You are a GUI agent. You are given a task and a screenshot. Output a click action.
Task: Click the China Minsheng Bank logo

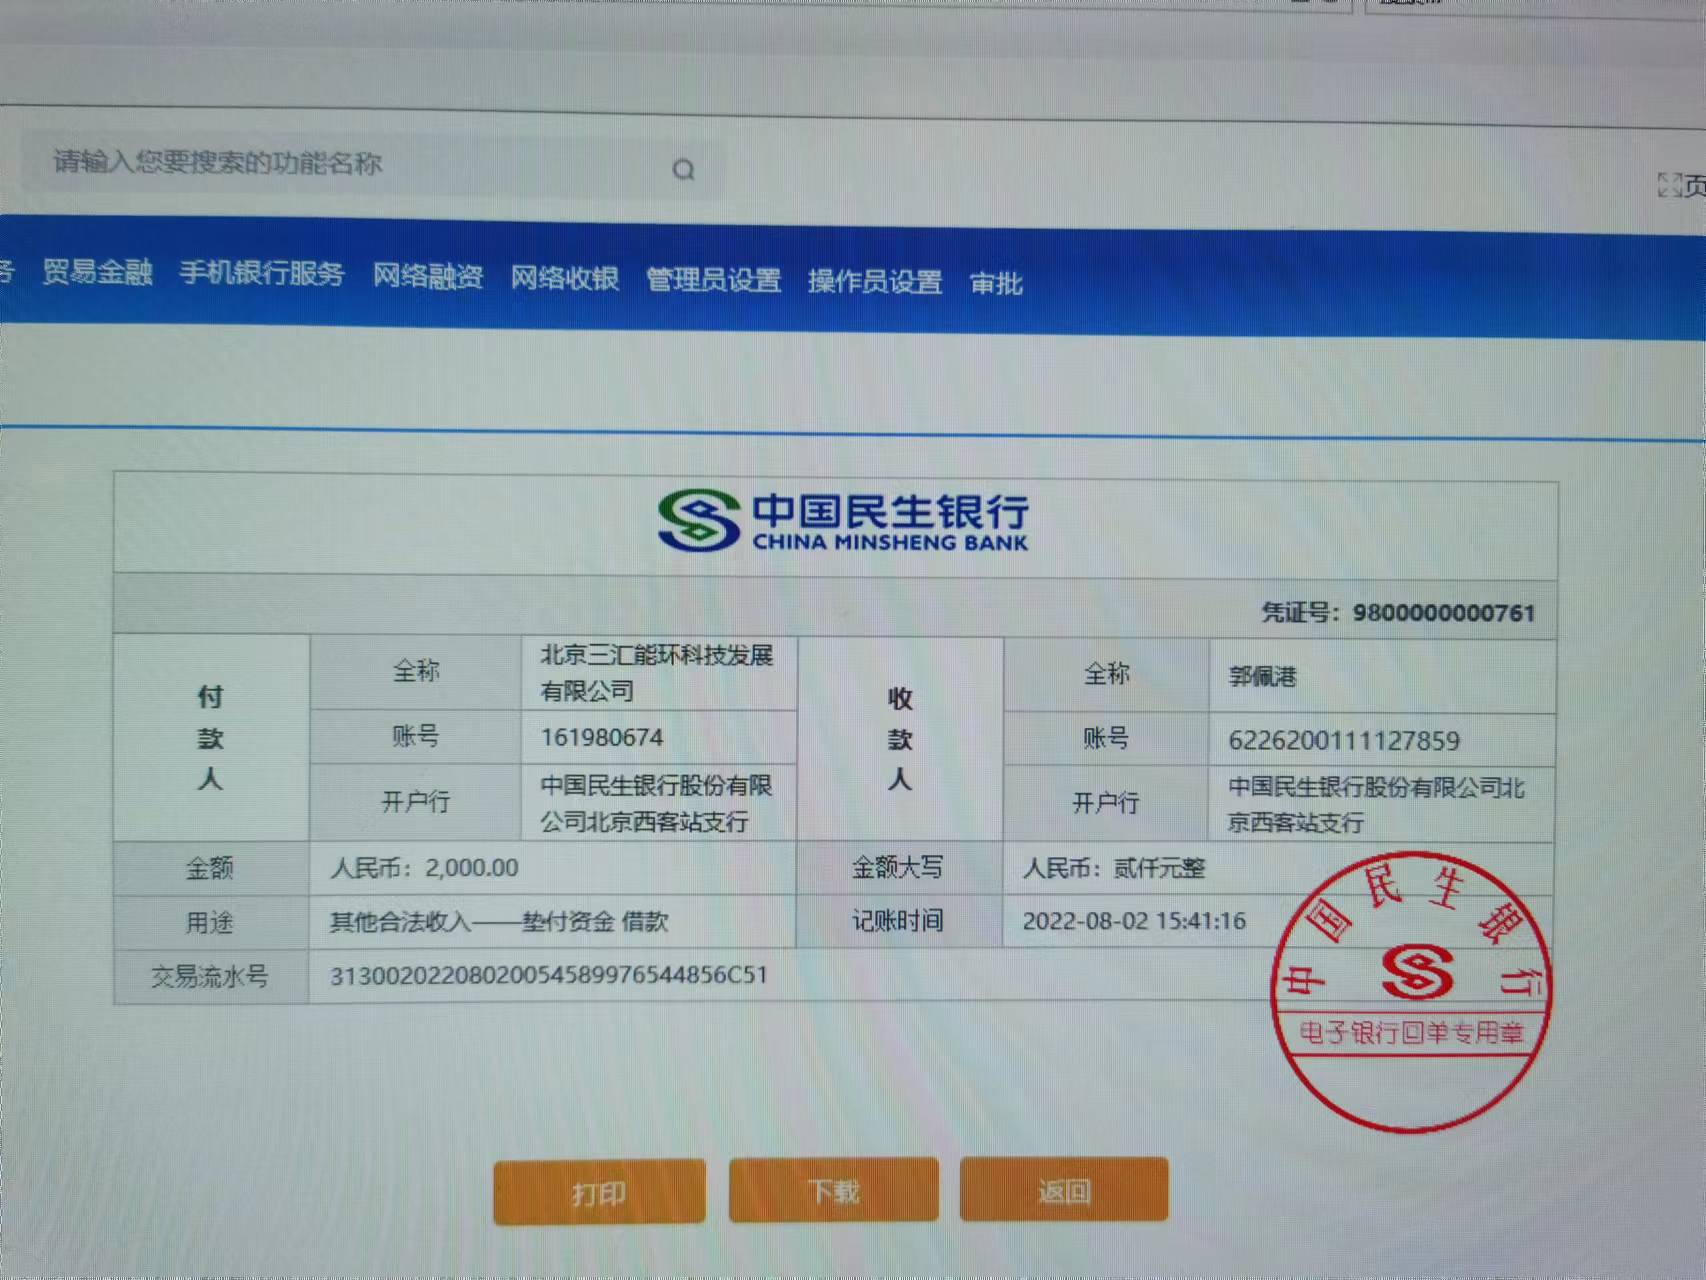(x=842, y=521)
